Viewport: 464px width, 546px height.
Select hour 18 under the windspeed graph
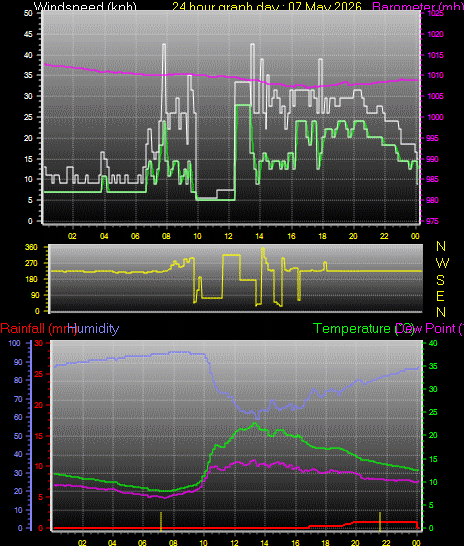[322, 236]
